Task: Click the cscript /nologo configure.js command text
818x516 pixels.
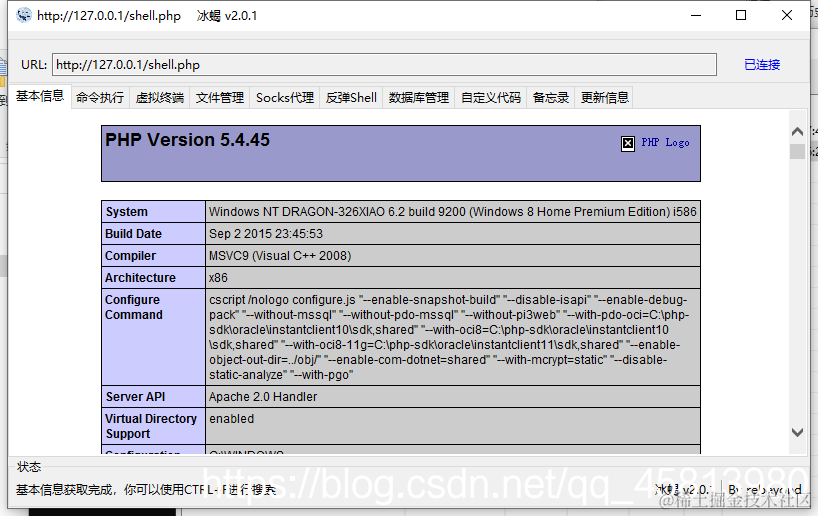Action: pyautogui.click(x=449, y=337)
